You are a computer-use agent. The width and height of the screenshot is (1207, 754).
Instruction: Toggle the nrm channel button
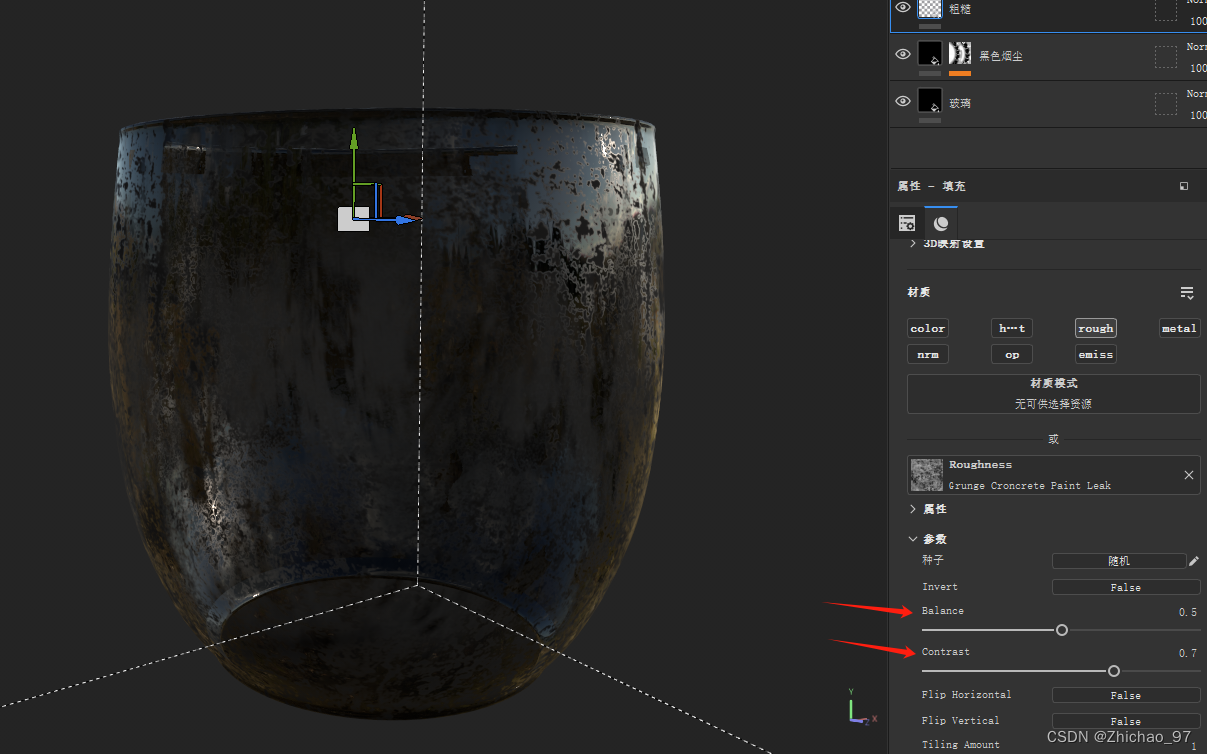928,354
